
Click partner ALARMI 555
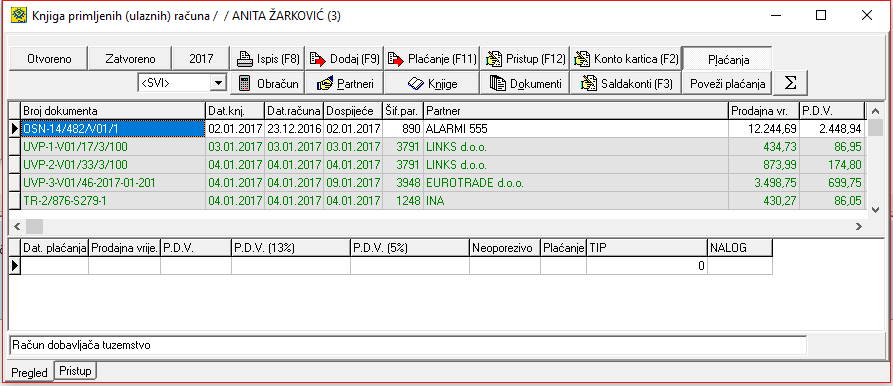coord(576,129)
